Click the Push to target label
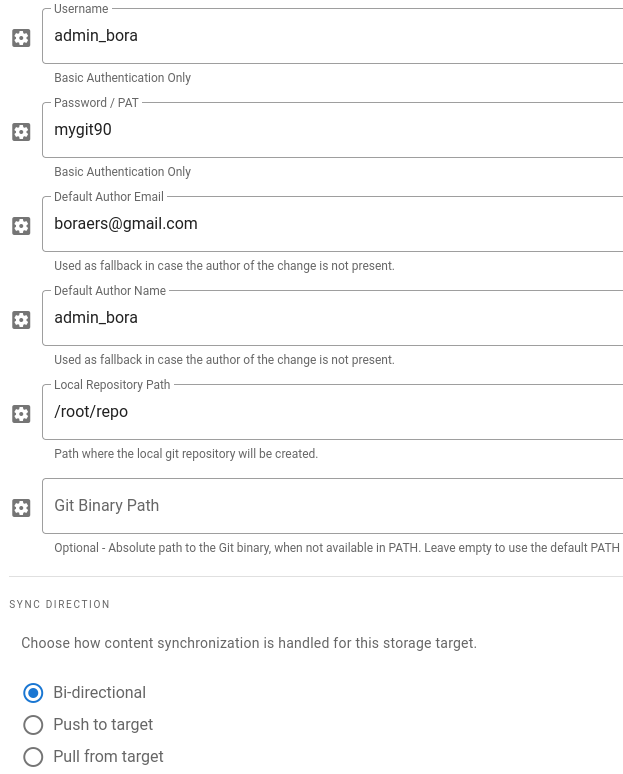Image resolution: width=623 pixels, height=774 pixels. (103, 725)
